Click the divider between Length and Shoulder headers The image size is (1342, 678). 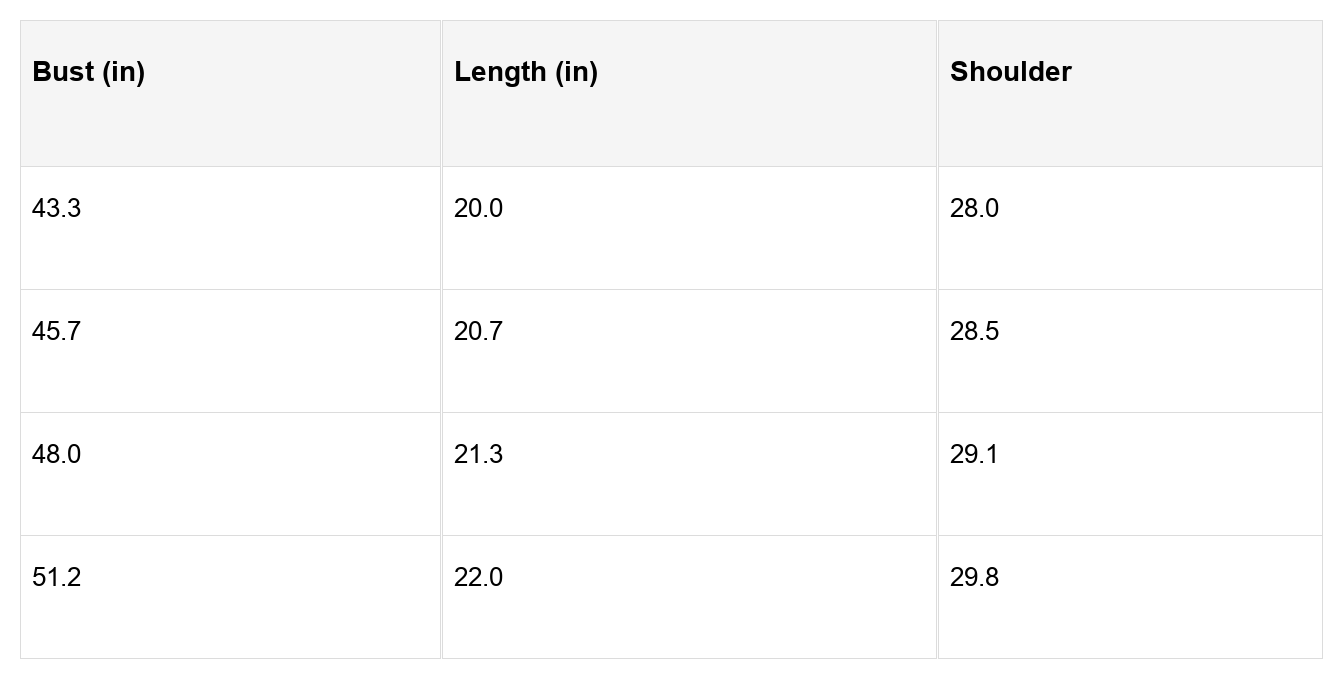point(937,94)
